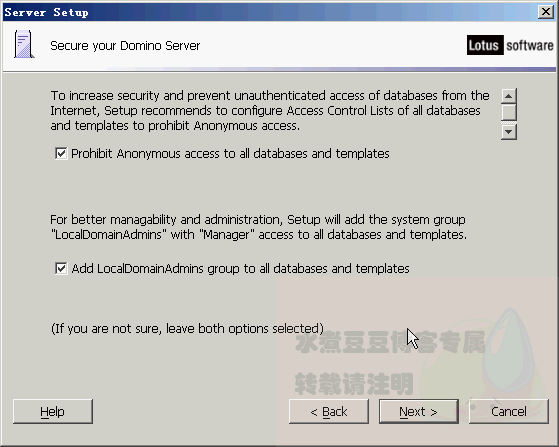The height and width of the screenshot is (447, 559).
Task: Click the scrollbar thumb of description text
Action: coord(509,112)
